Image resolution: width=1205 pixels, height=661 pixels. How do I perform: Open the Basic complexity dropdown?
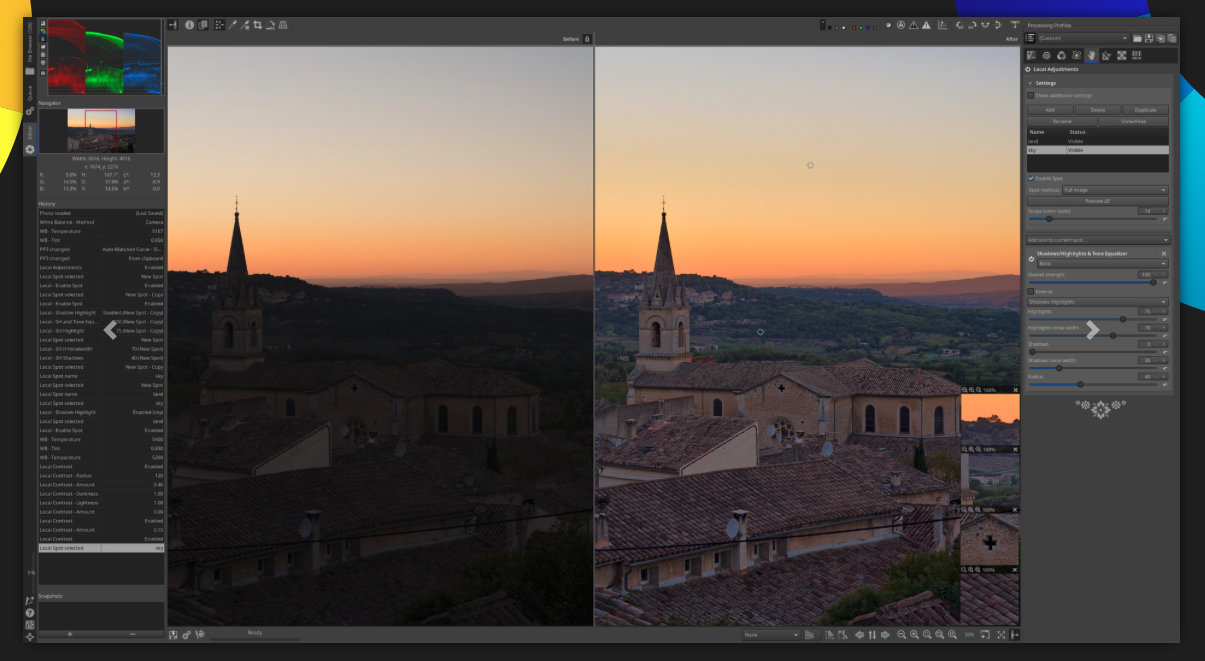[1101, 264]
